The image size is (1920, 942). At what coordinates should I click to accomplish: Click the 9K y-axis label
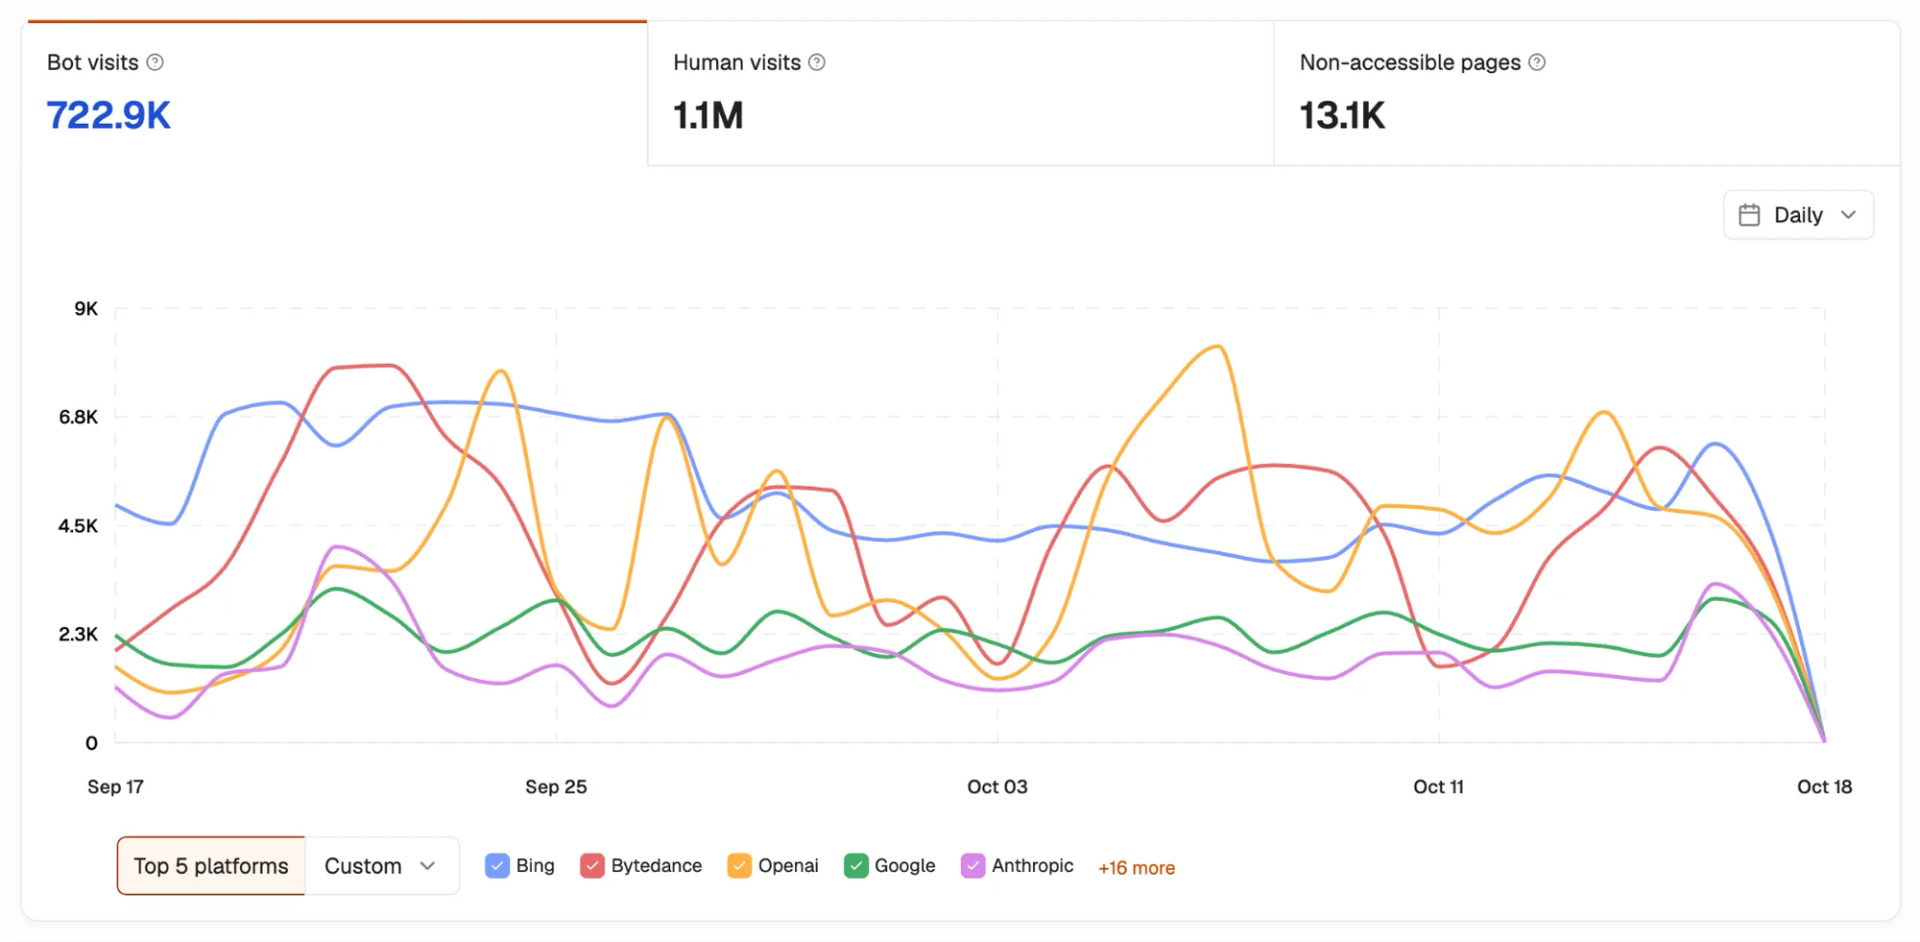coord(86,309)
